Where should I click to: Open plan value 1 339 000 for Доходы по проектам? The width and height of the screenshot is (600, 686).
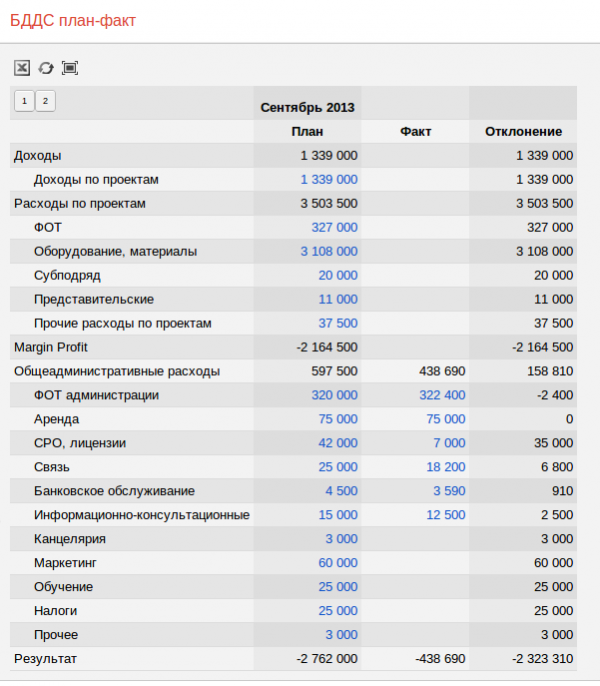(328, 180)
